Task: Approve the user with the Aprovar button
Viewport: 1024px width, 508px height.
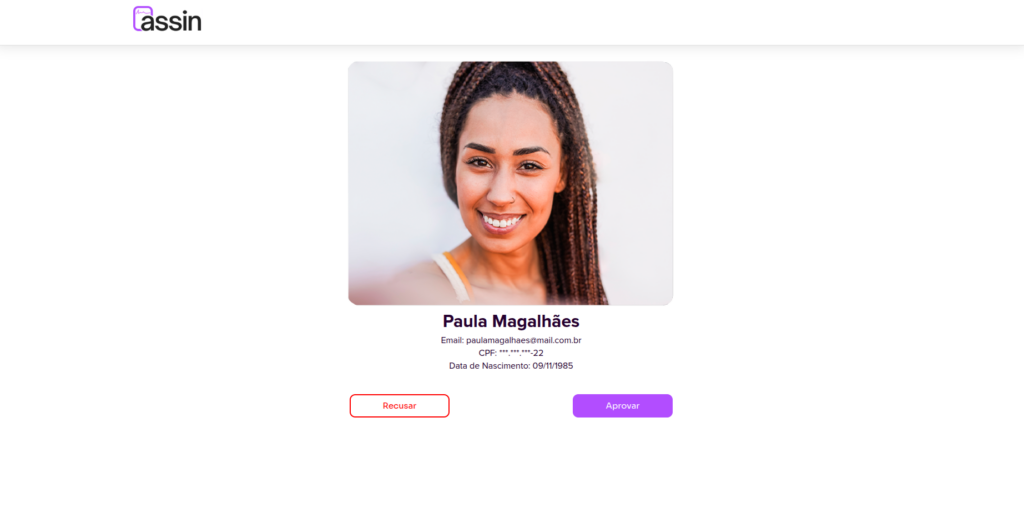Action: 622,405
